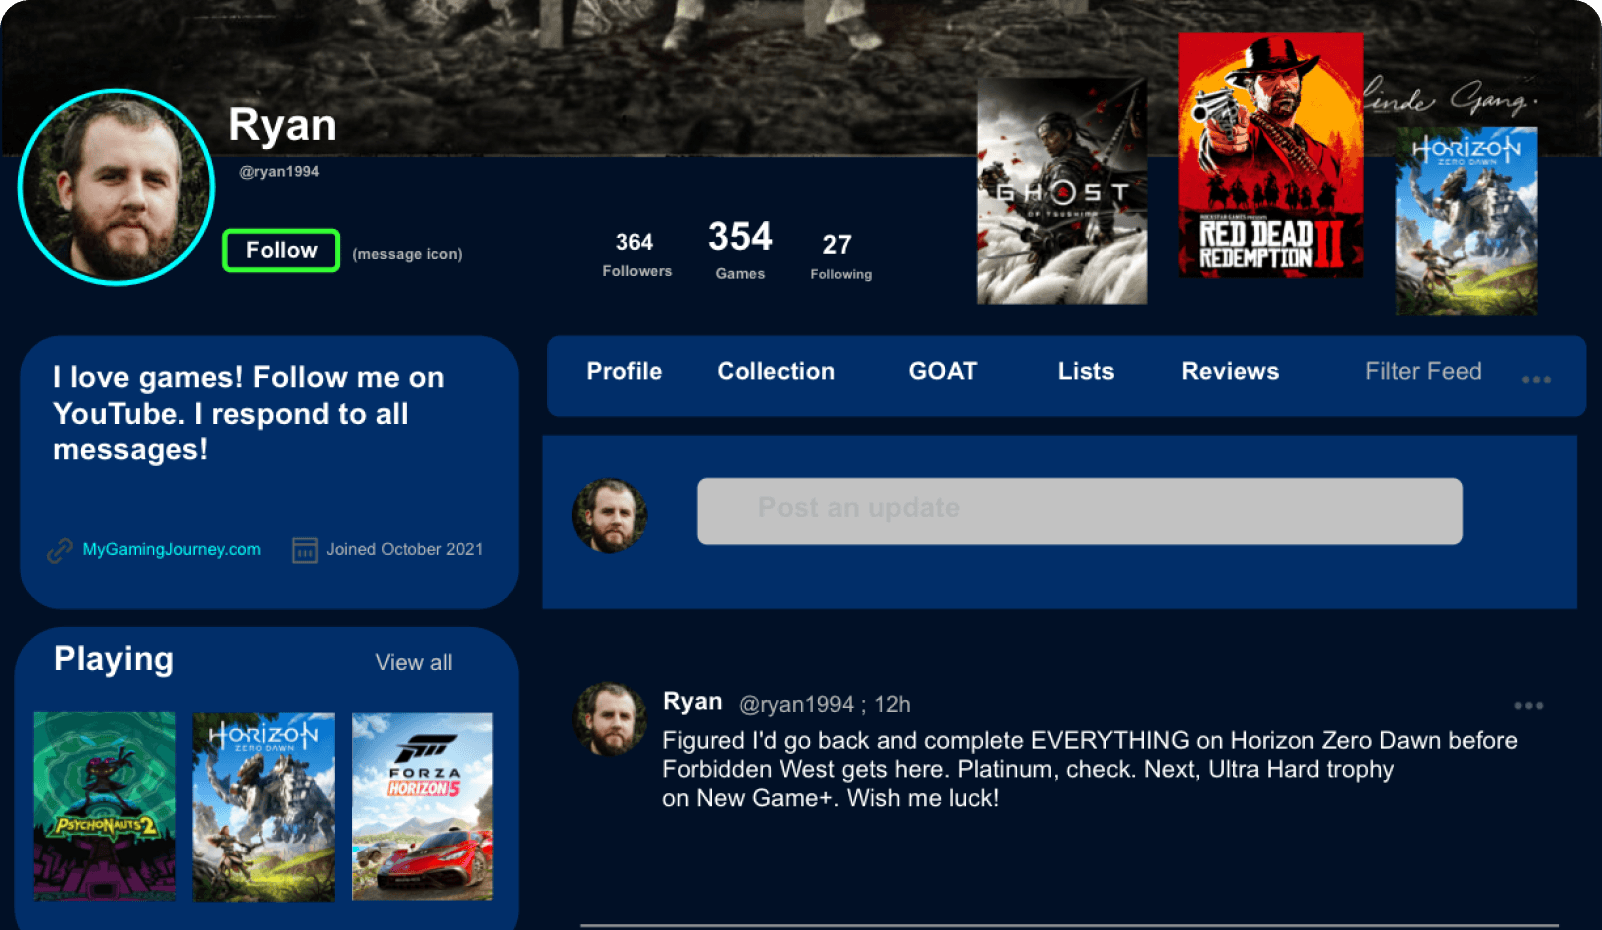The image size is (1602, 930).
Task: Open the three-dot menu in tab bar
Action: 1536,379
